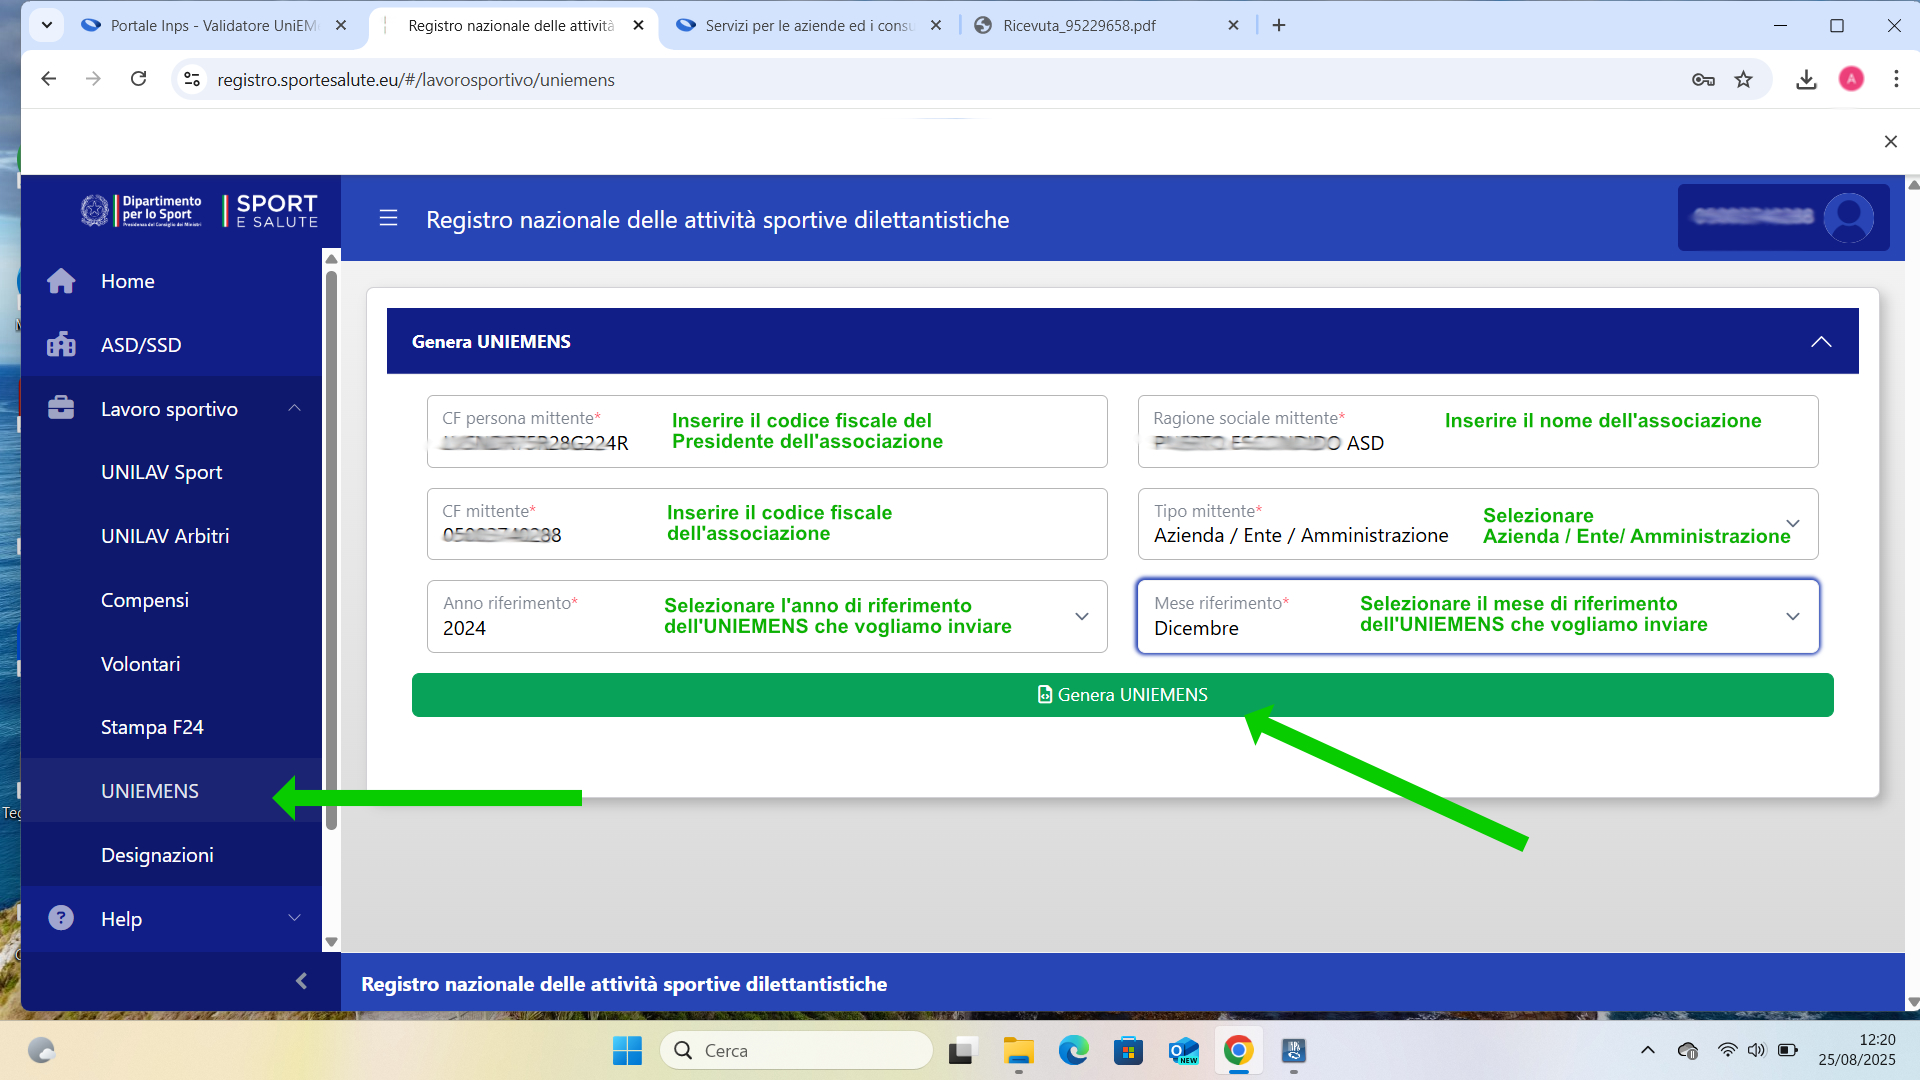Click the hamburger menu icon in header
Viewport: 1920px width, 1080px height.
coord(388,219)
